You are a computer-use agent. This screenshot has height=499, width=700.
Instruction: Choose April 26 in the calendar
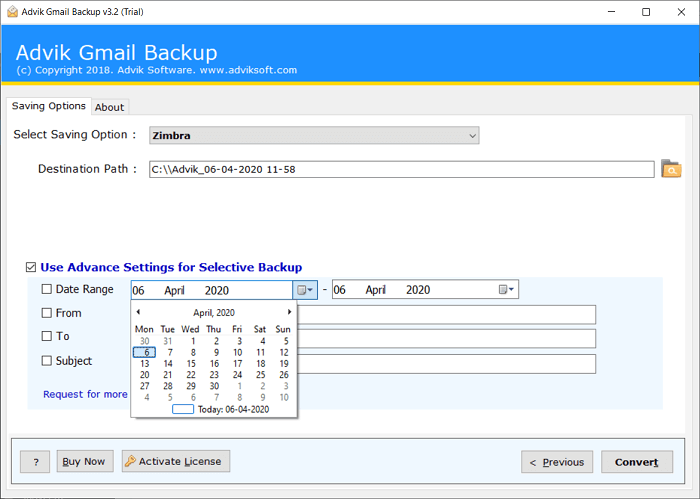[284, 375]
